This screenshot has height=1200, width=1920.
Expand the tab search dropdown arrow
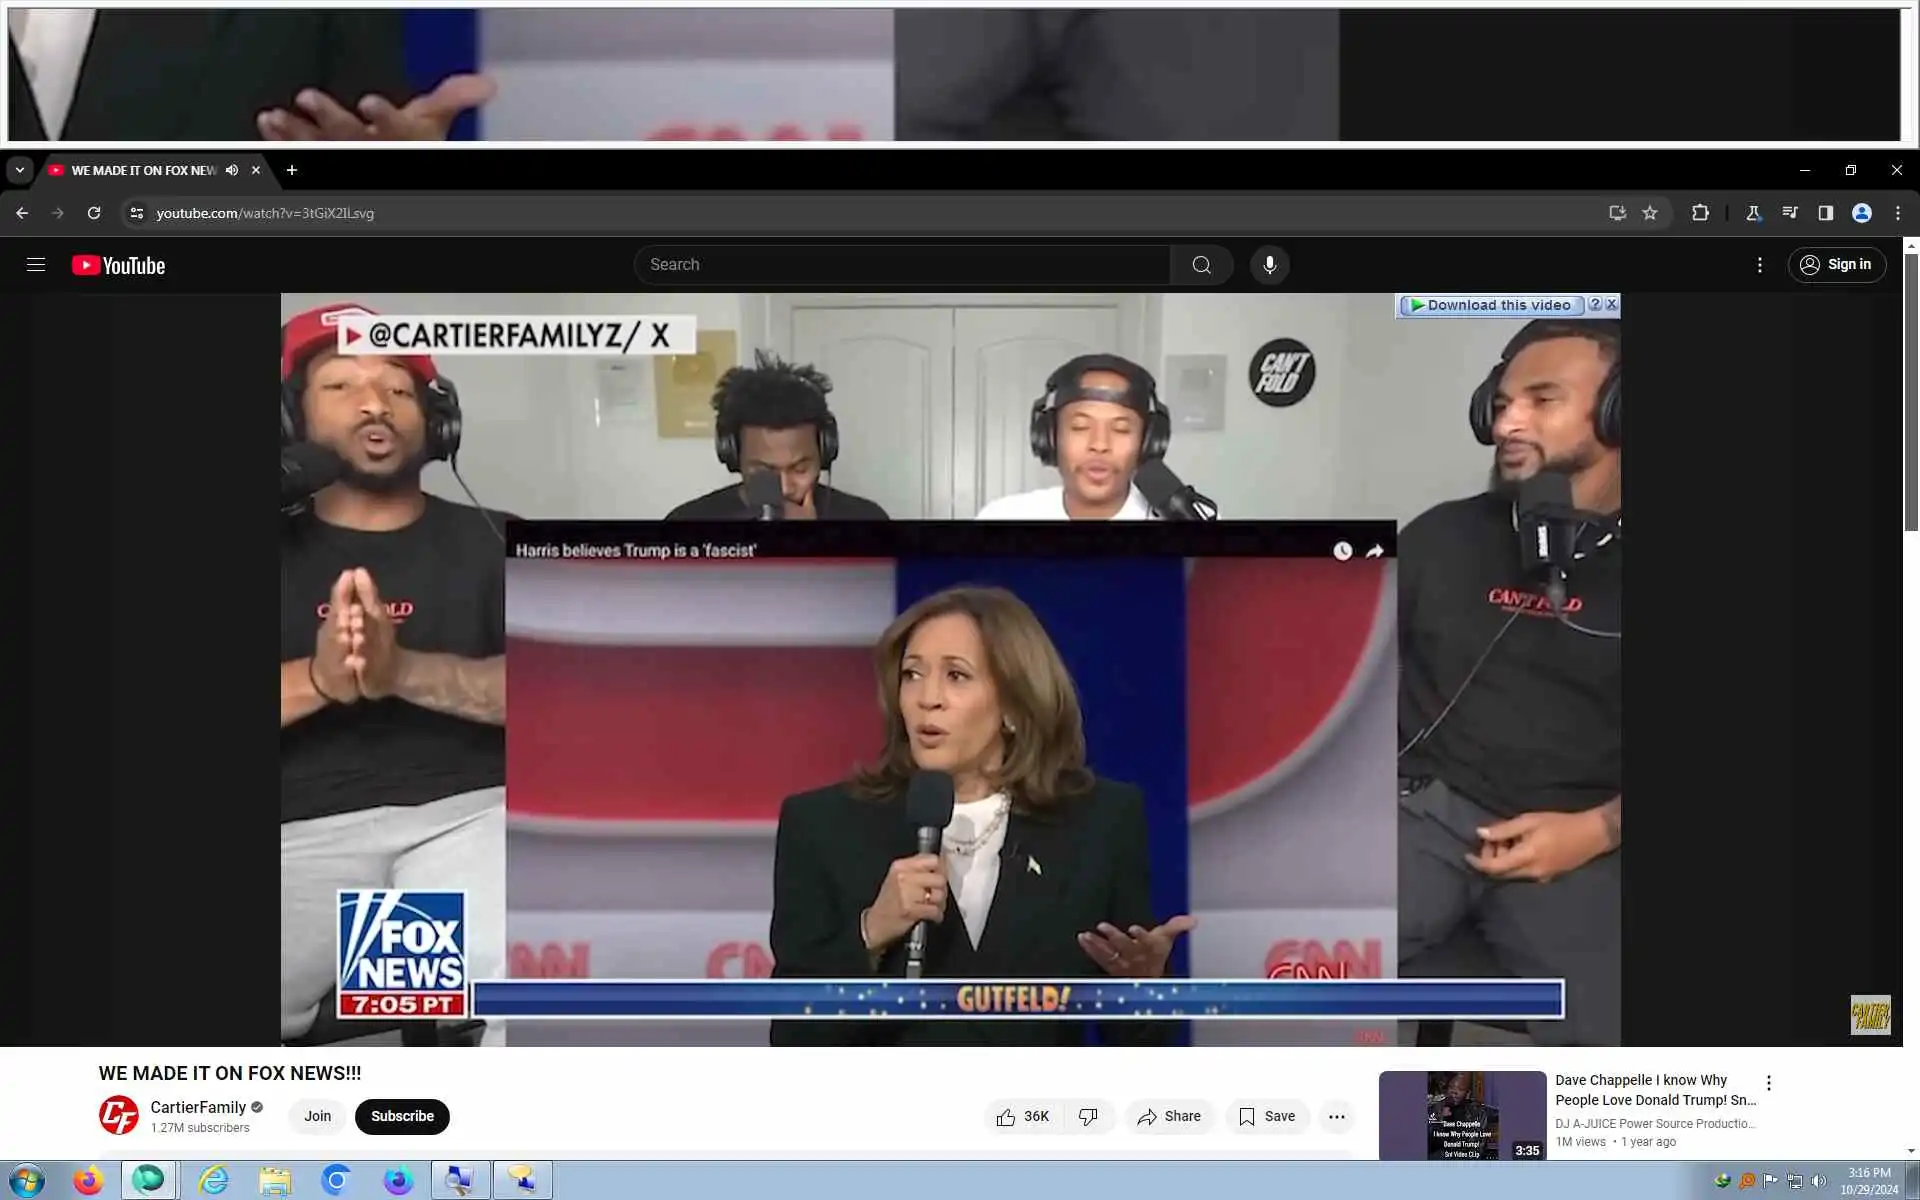pos(19,170)
